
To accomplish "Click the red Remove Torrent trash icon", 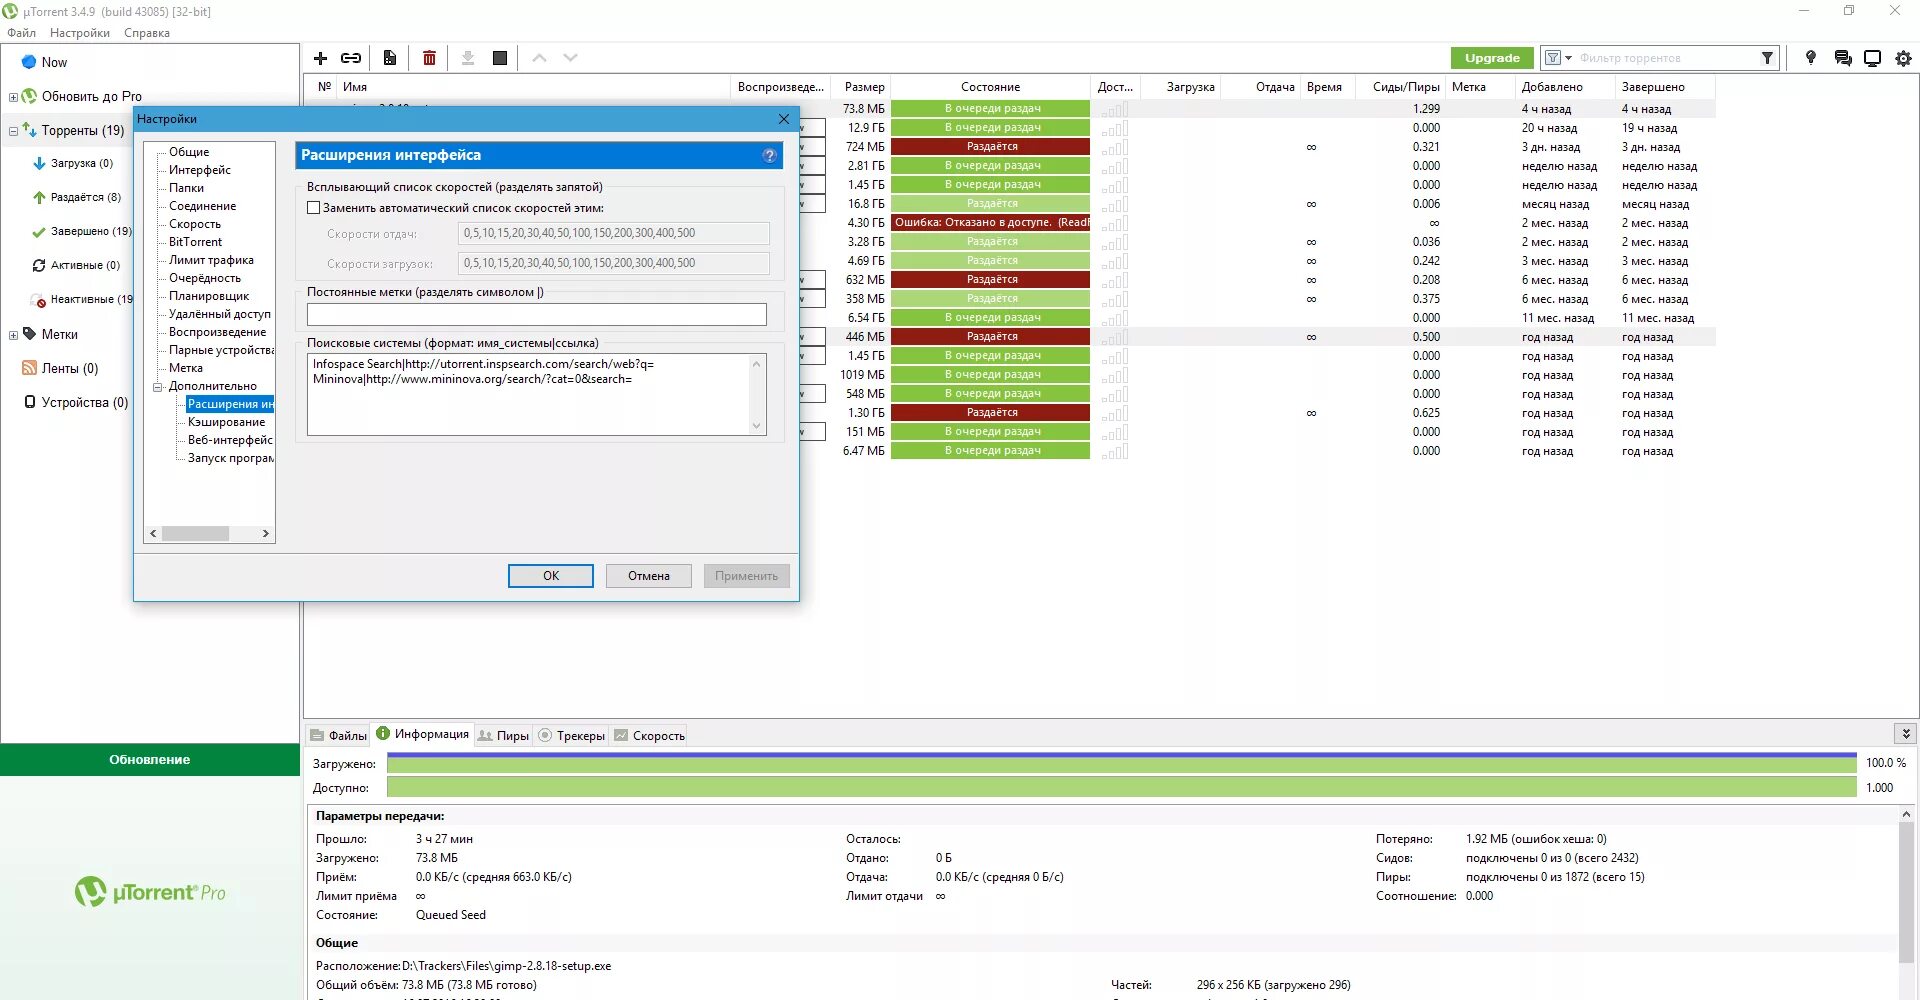I will [429, 58].
